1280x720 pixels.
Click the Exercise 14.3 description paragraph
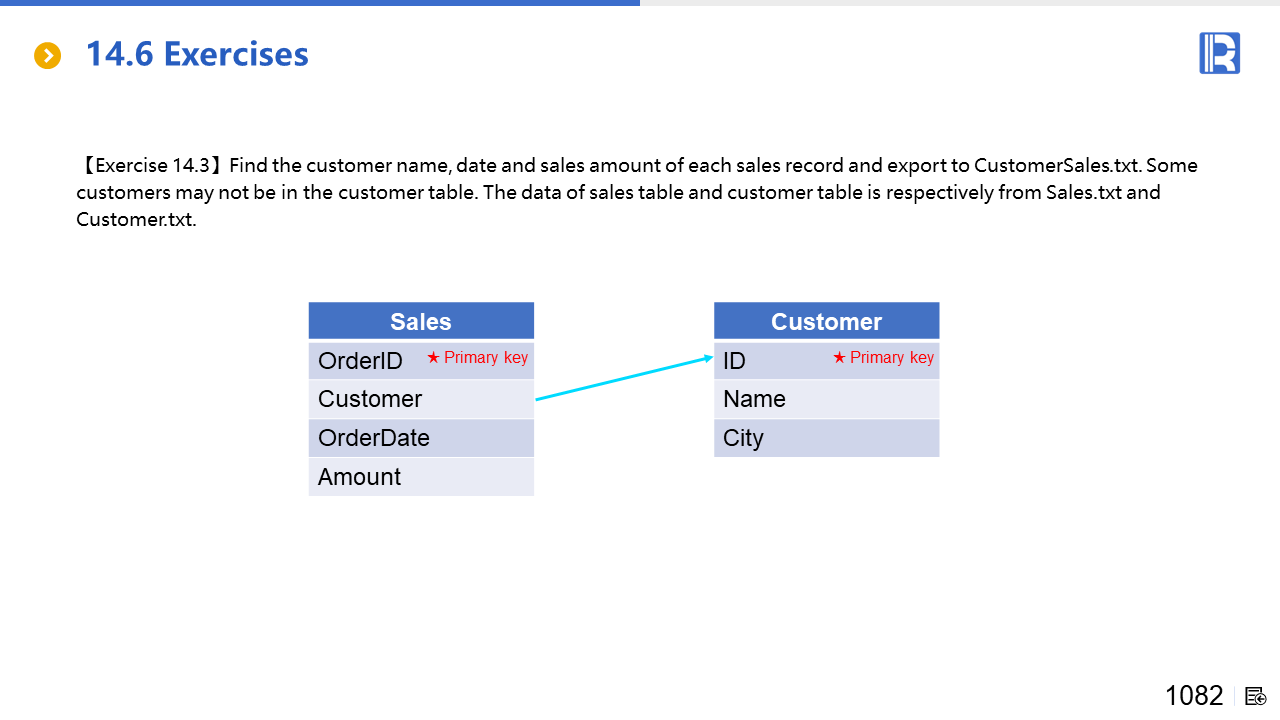637,192
